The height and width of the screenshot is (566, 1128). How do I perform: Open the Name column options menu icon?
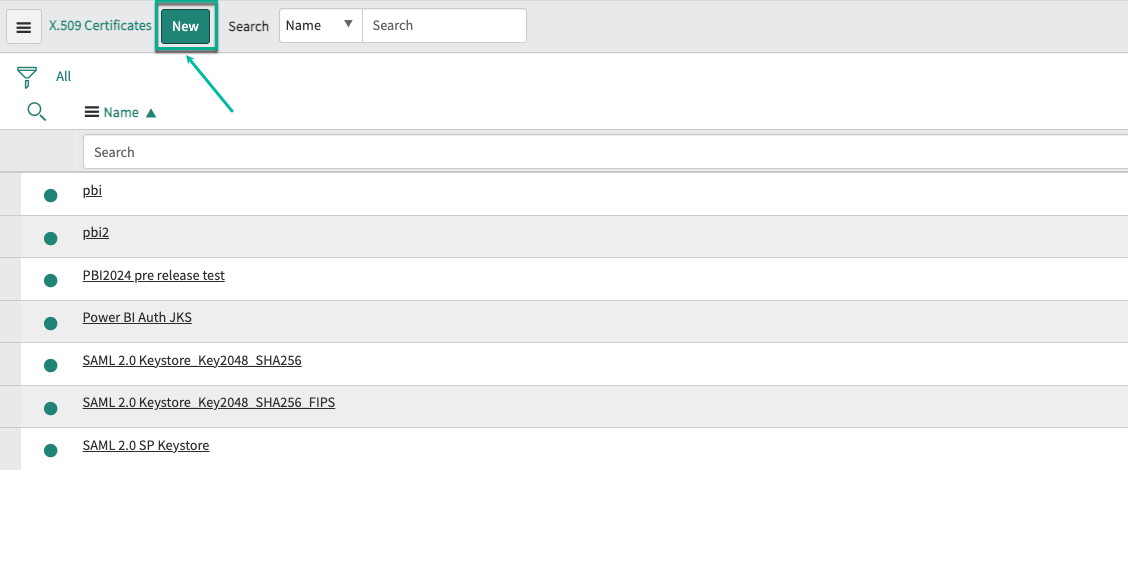91,113
